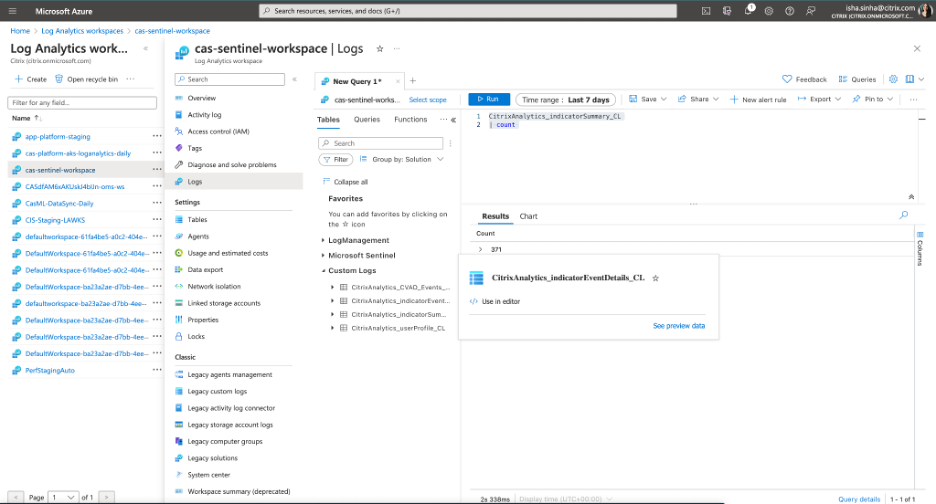Collapse the tables side pane

point(454,119)
